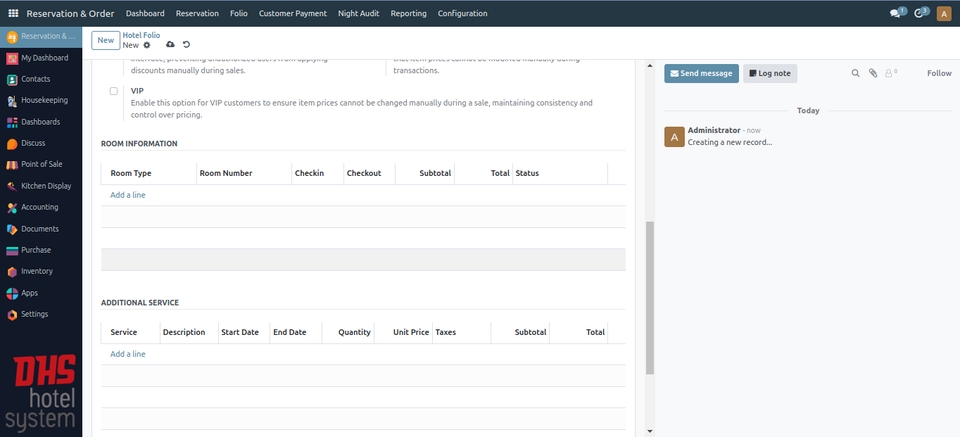Open Reservation & Order sidebar icon
Image resolution: width=960 pixels, height=437 pixels.
12,37
